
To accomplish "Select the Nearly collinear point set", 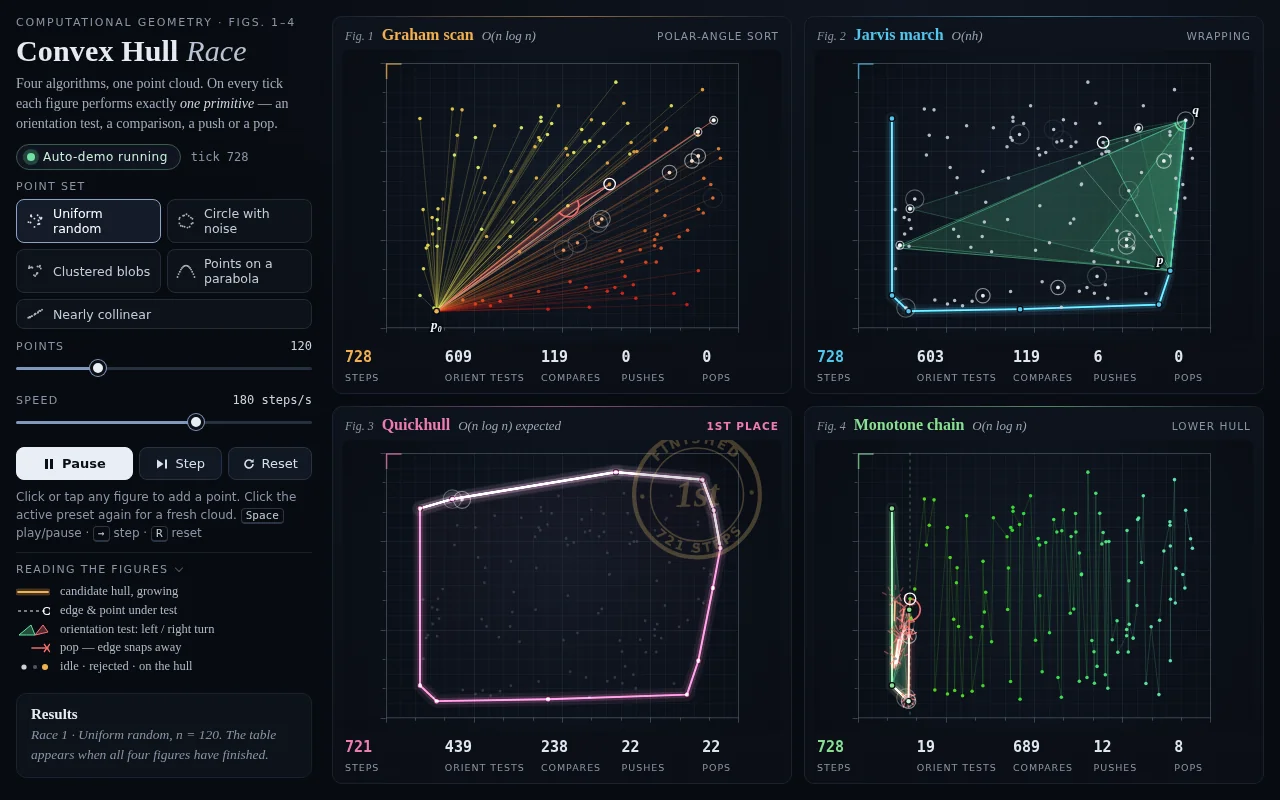I will (164, 314).
